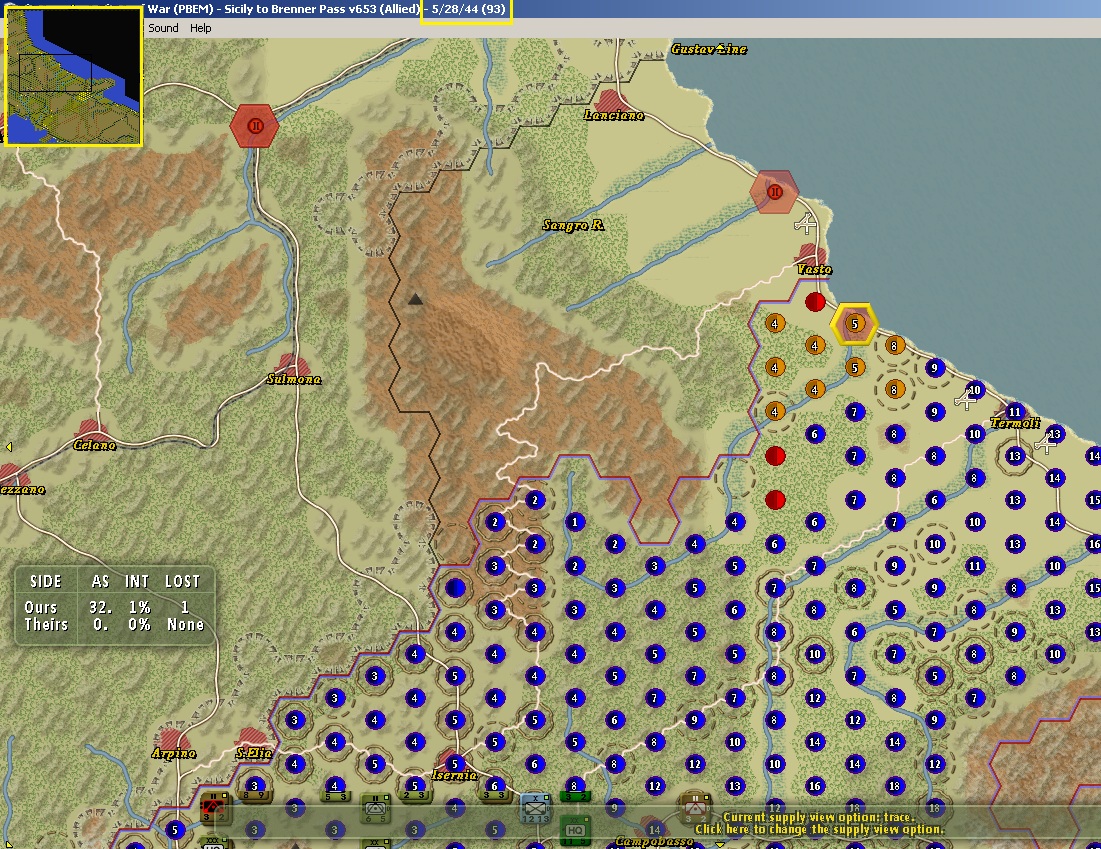Screen dimensions: 1101x849
Task: Select the yellow-highlighted hex with supply 5
Action: [854, 324]
